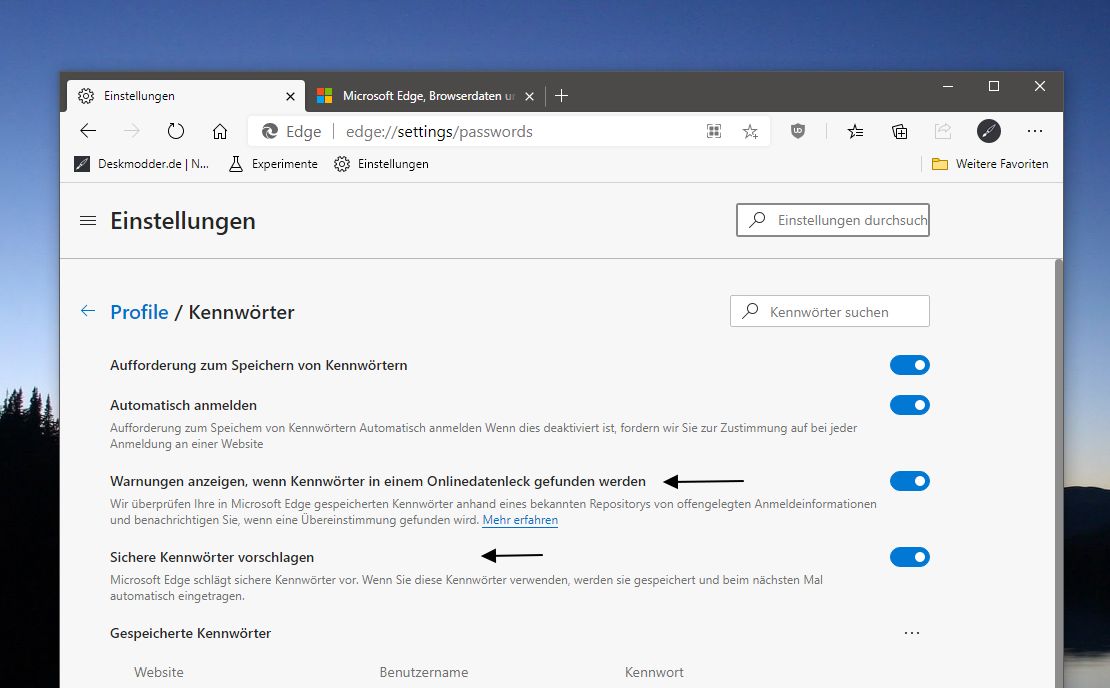Click the Kennwort column header
Image resolution: width=1110 pixels, height=688 pixels.
[x=654, y=672]
